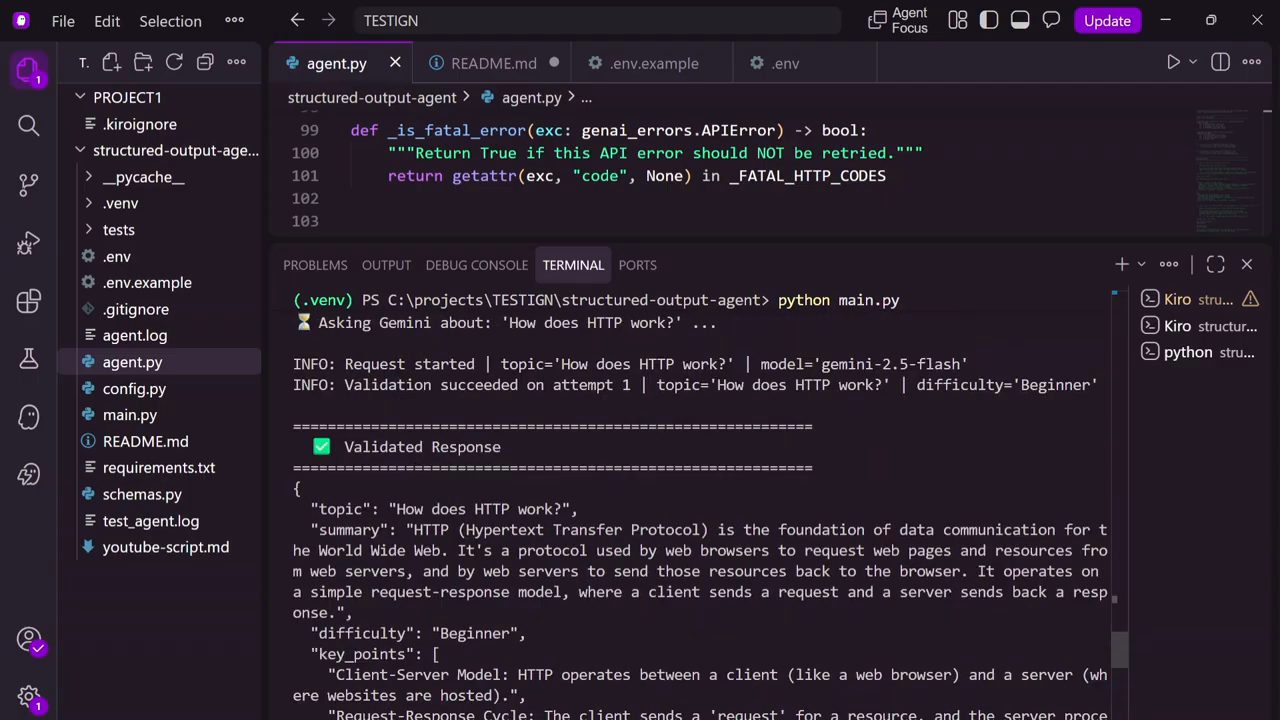
Task: Select the python terminal session
Action: pyautogui.click(x=1200, y=352)
